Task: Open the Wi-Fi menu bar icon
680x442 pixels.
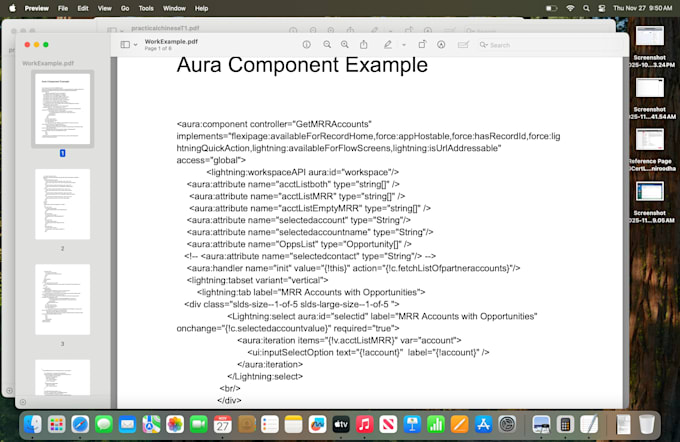Action: click(x=570, y=8)
